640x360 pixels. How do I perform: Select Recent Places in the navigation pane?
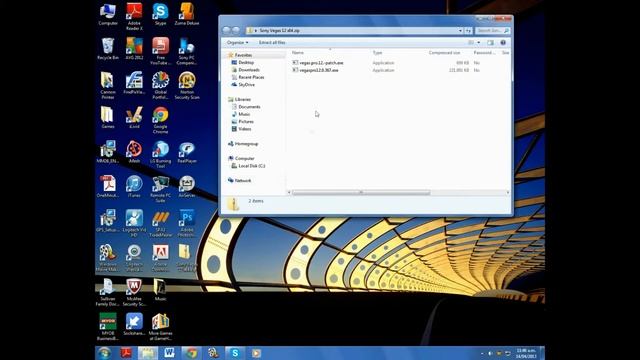click(251, 77)
